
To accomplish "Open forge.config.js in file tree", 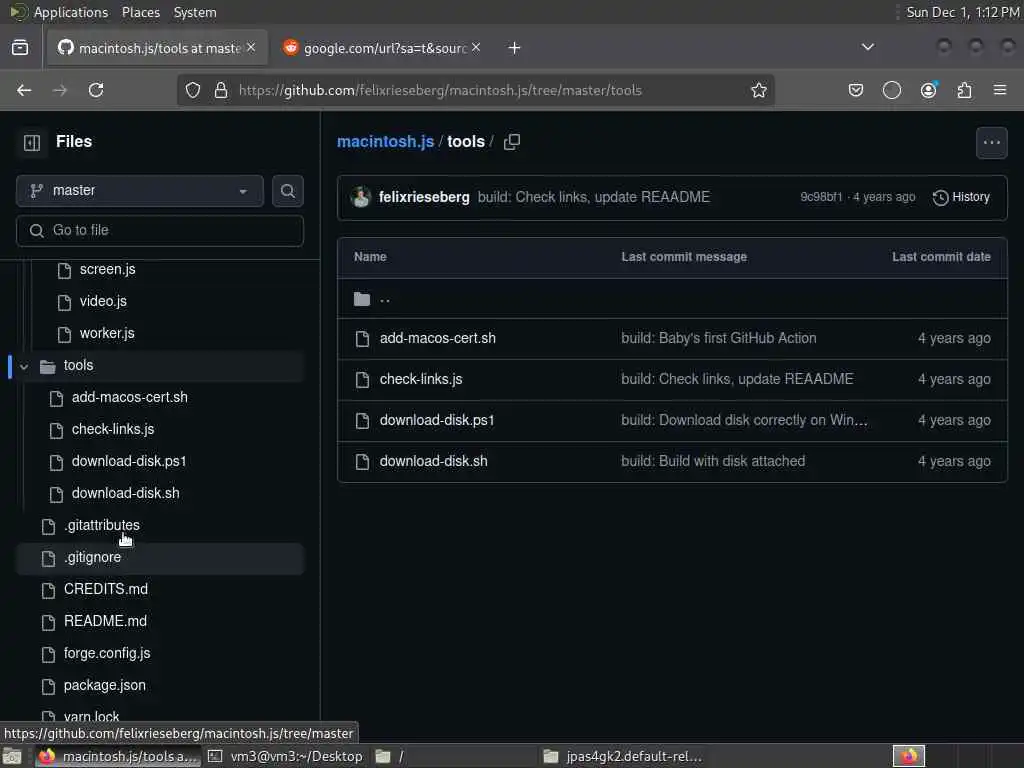I will tap(106, 654).
